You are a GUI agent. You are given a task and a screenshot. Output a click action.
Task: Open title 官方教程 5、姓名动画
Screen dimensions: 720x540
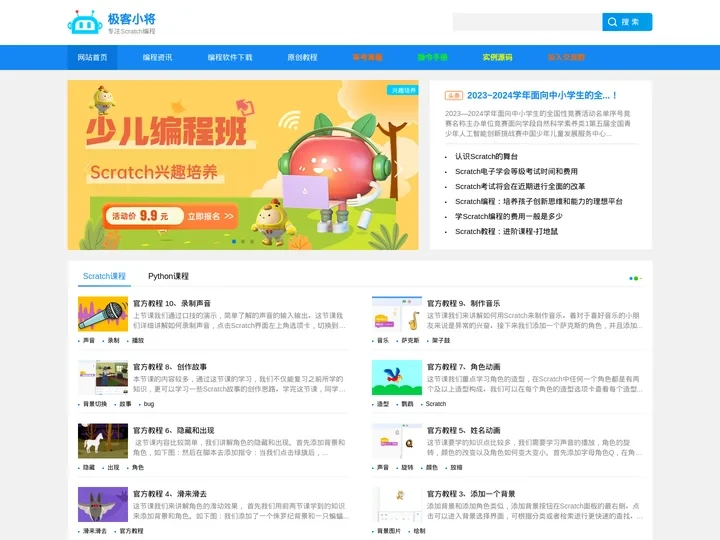pos(463,430)
